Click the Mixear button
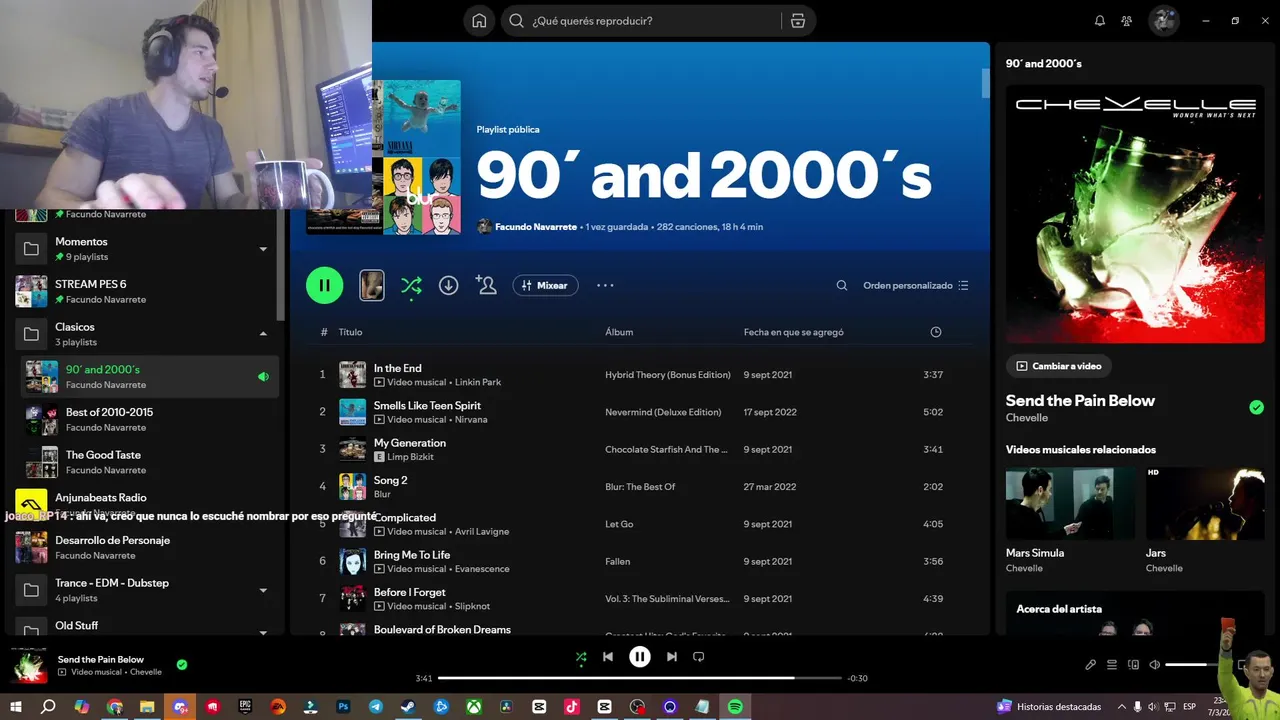This screenshot has width=1280, height=720. point(545,285)
